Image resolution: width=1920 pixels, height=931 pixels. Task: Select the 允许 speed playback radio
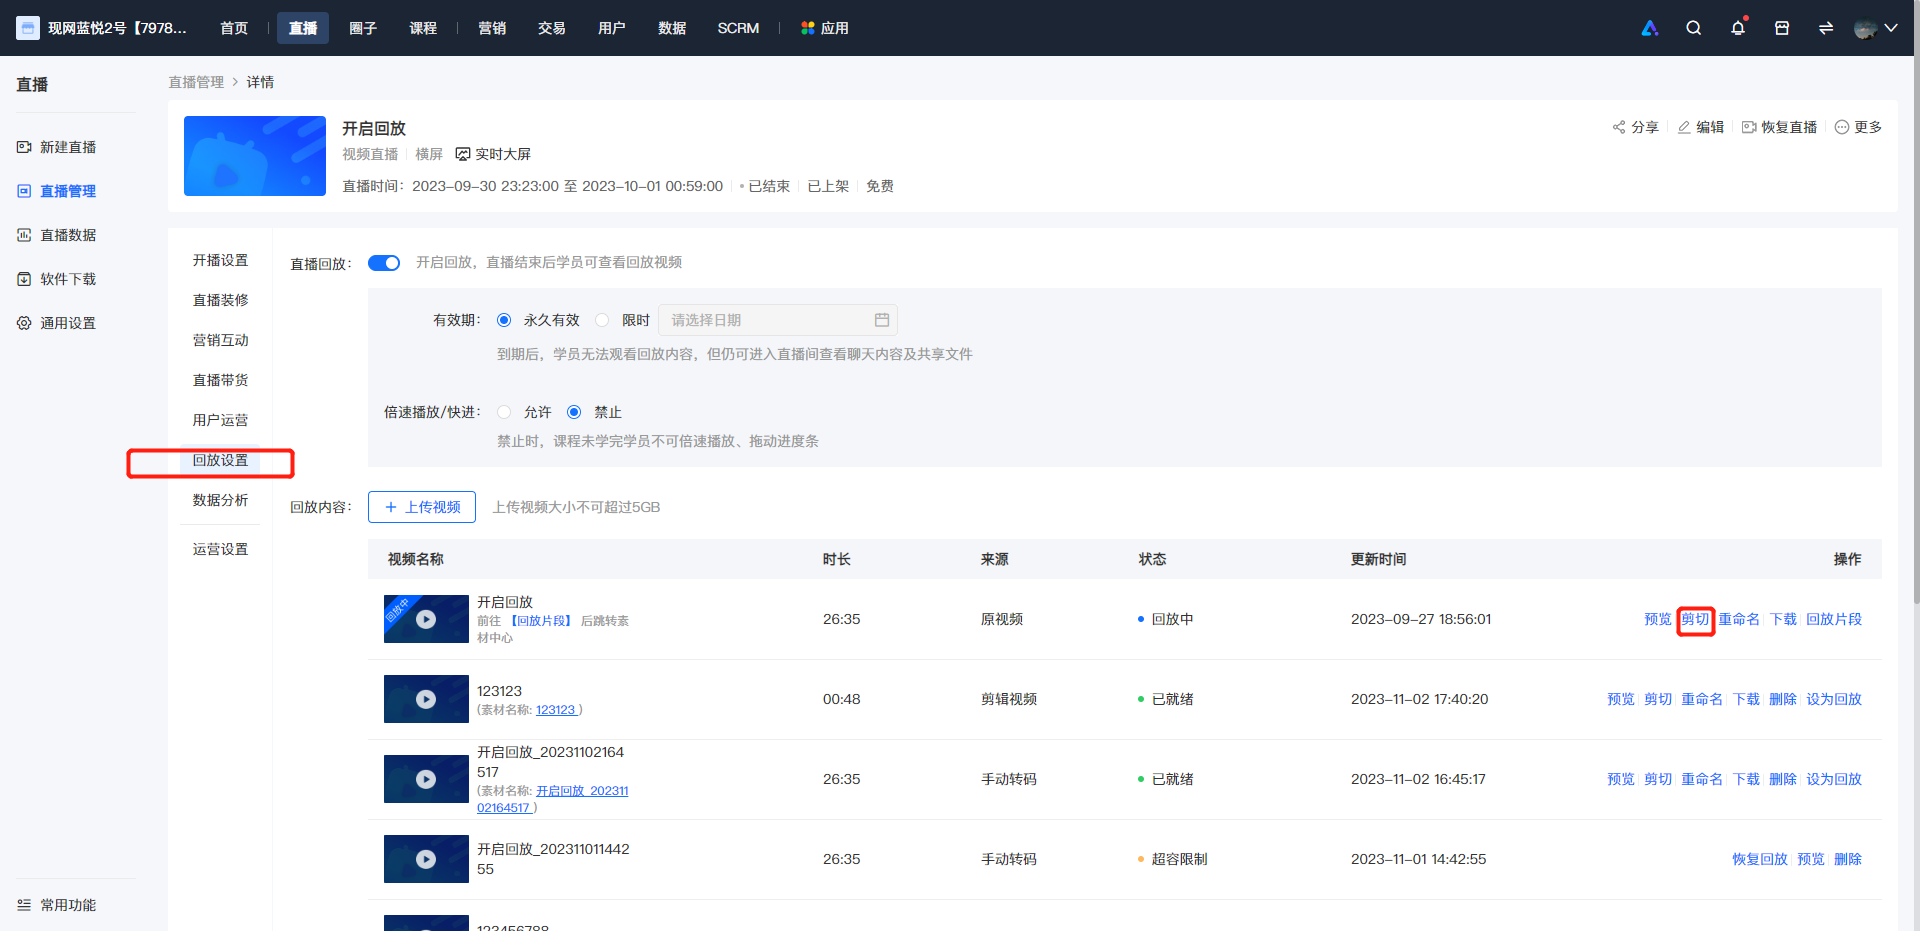click(504, 412)
